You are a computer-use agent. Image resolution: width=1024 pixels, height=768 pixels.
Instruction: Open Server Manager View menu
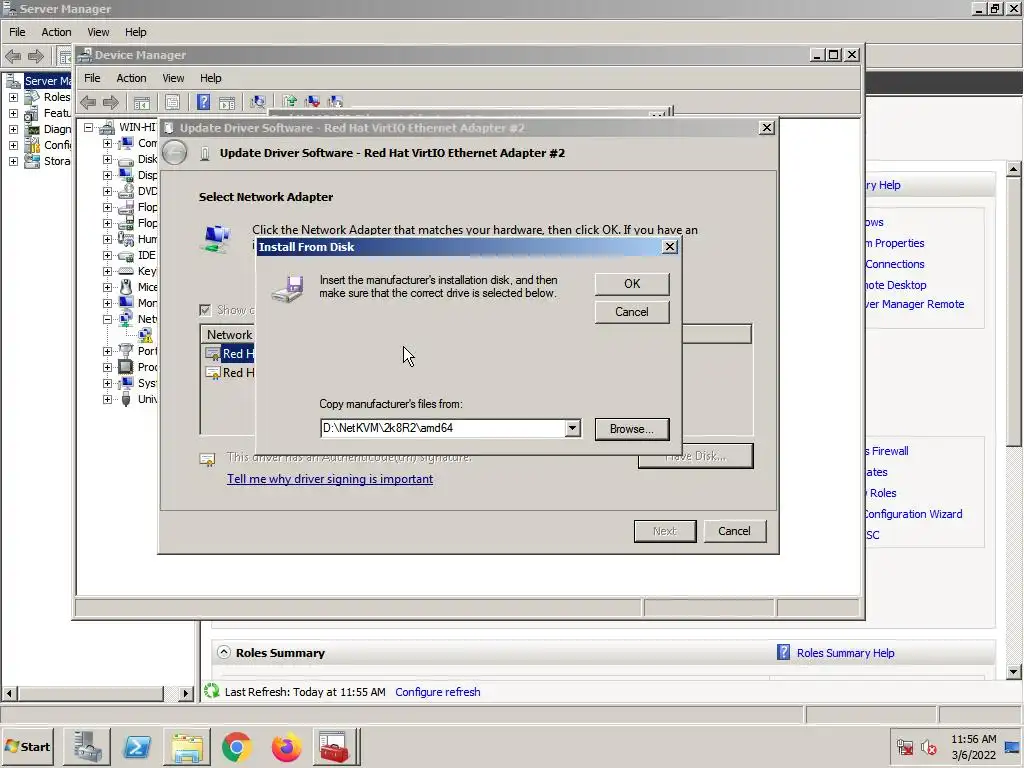pos(98,32)
